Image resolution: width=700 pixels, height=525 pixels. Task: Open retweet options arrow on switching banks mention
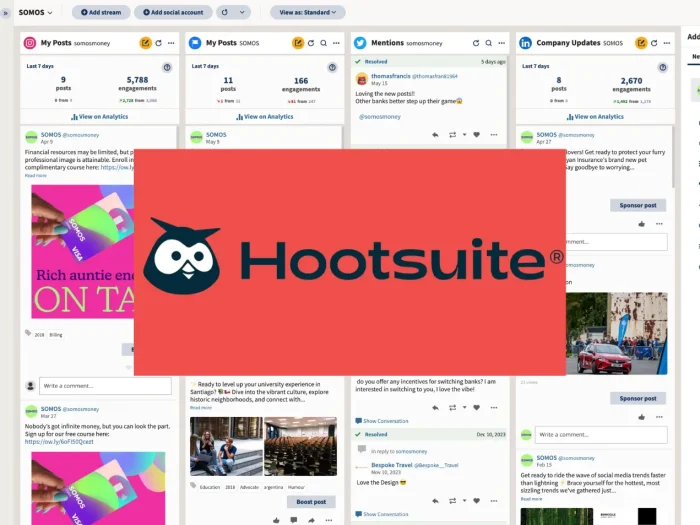(x=464, y=408)
